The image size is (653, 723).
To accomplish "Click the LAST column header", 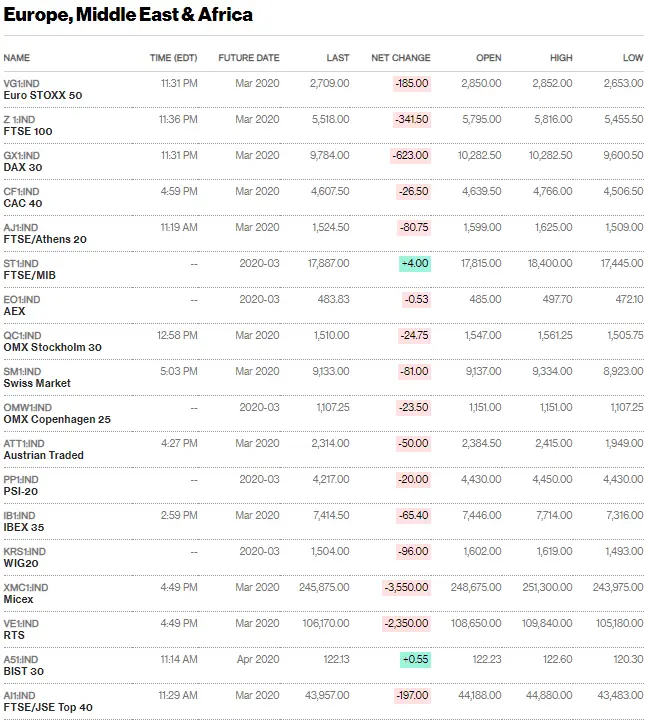I will coord(338,58).
